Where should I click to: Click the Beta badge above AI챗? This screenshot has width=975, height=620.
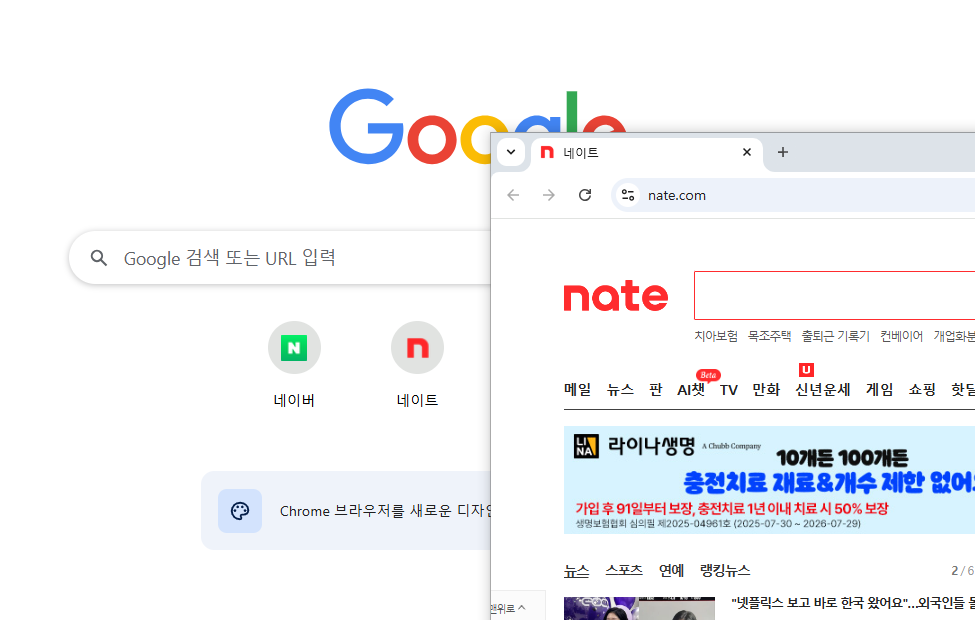708,375
